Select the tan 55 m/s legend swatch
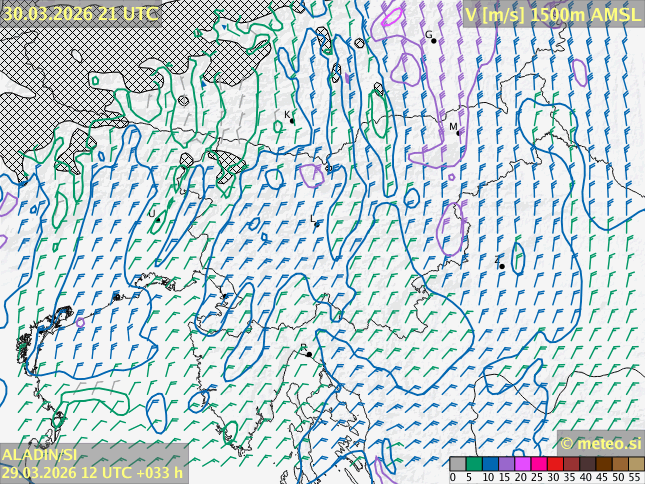 point(636,464)
